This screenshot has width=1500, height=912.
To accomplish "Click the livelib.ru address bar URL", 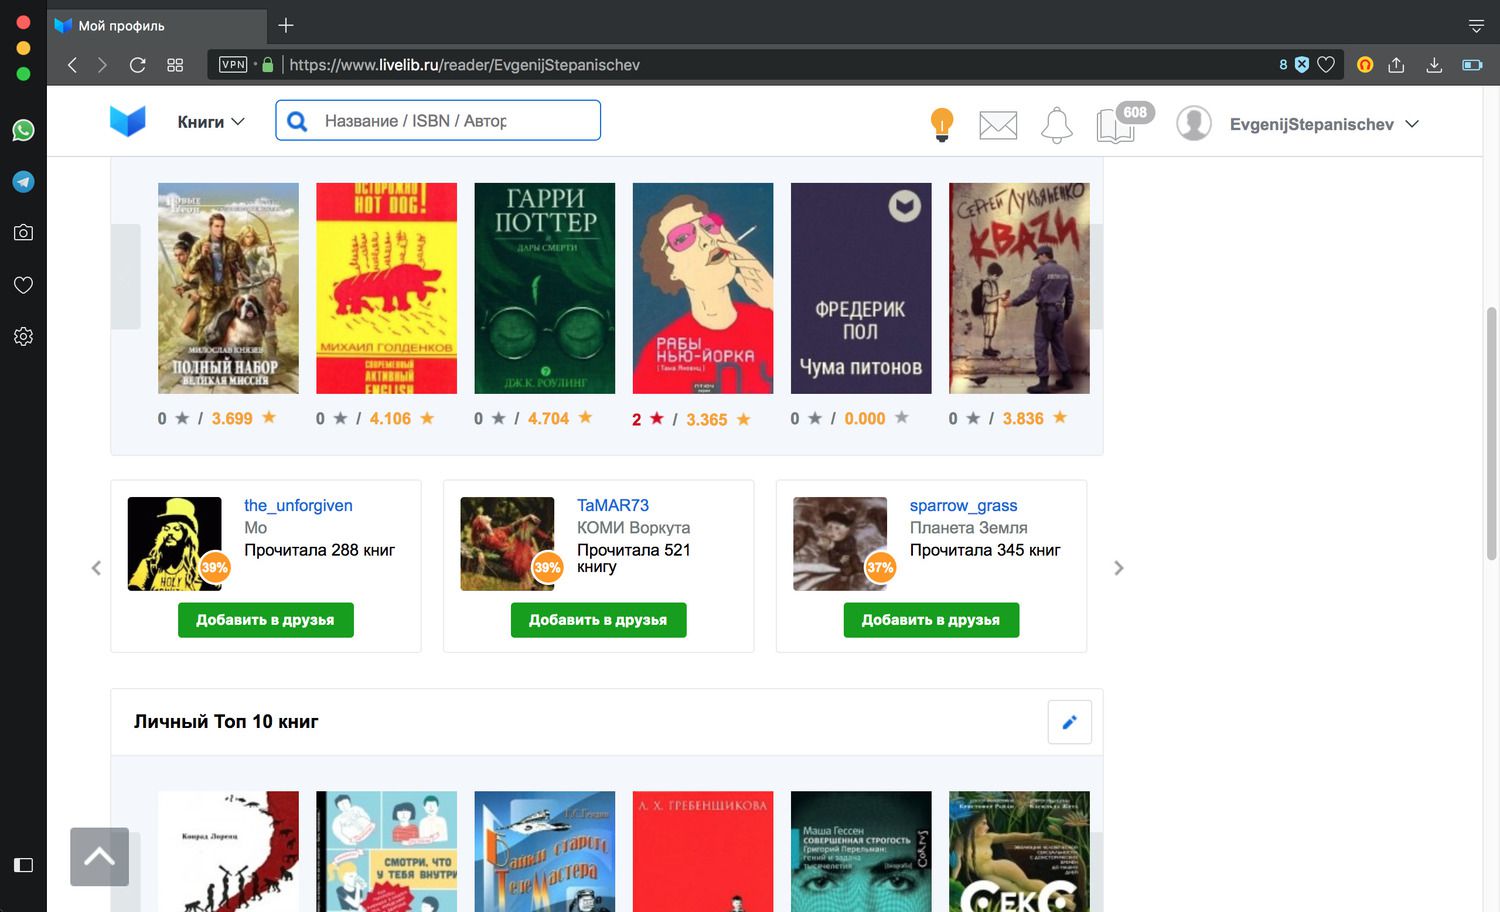I will pyautogui.click(x=464, y=65).
